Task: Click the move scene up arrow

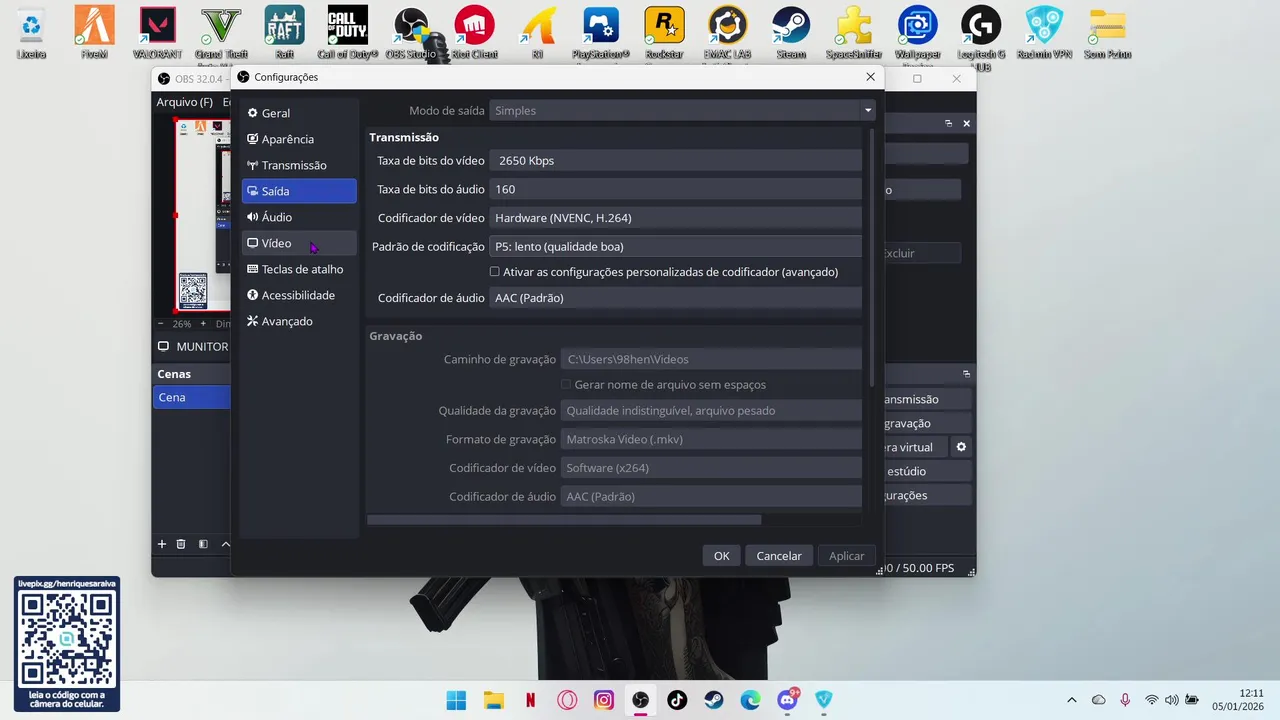Action: 225,544
